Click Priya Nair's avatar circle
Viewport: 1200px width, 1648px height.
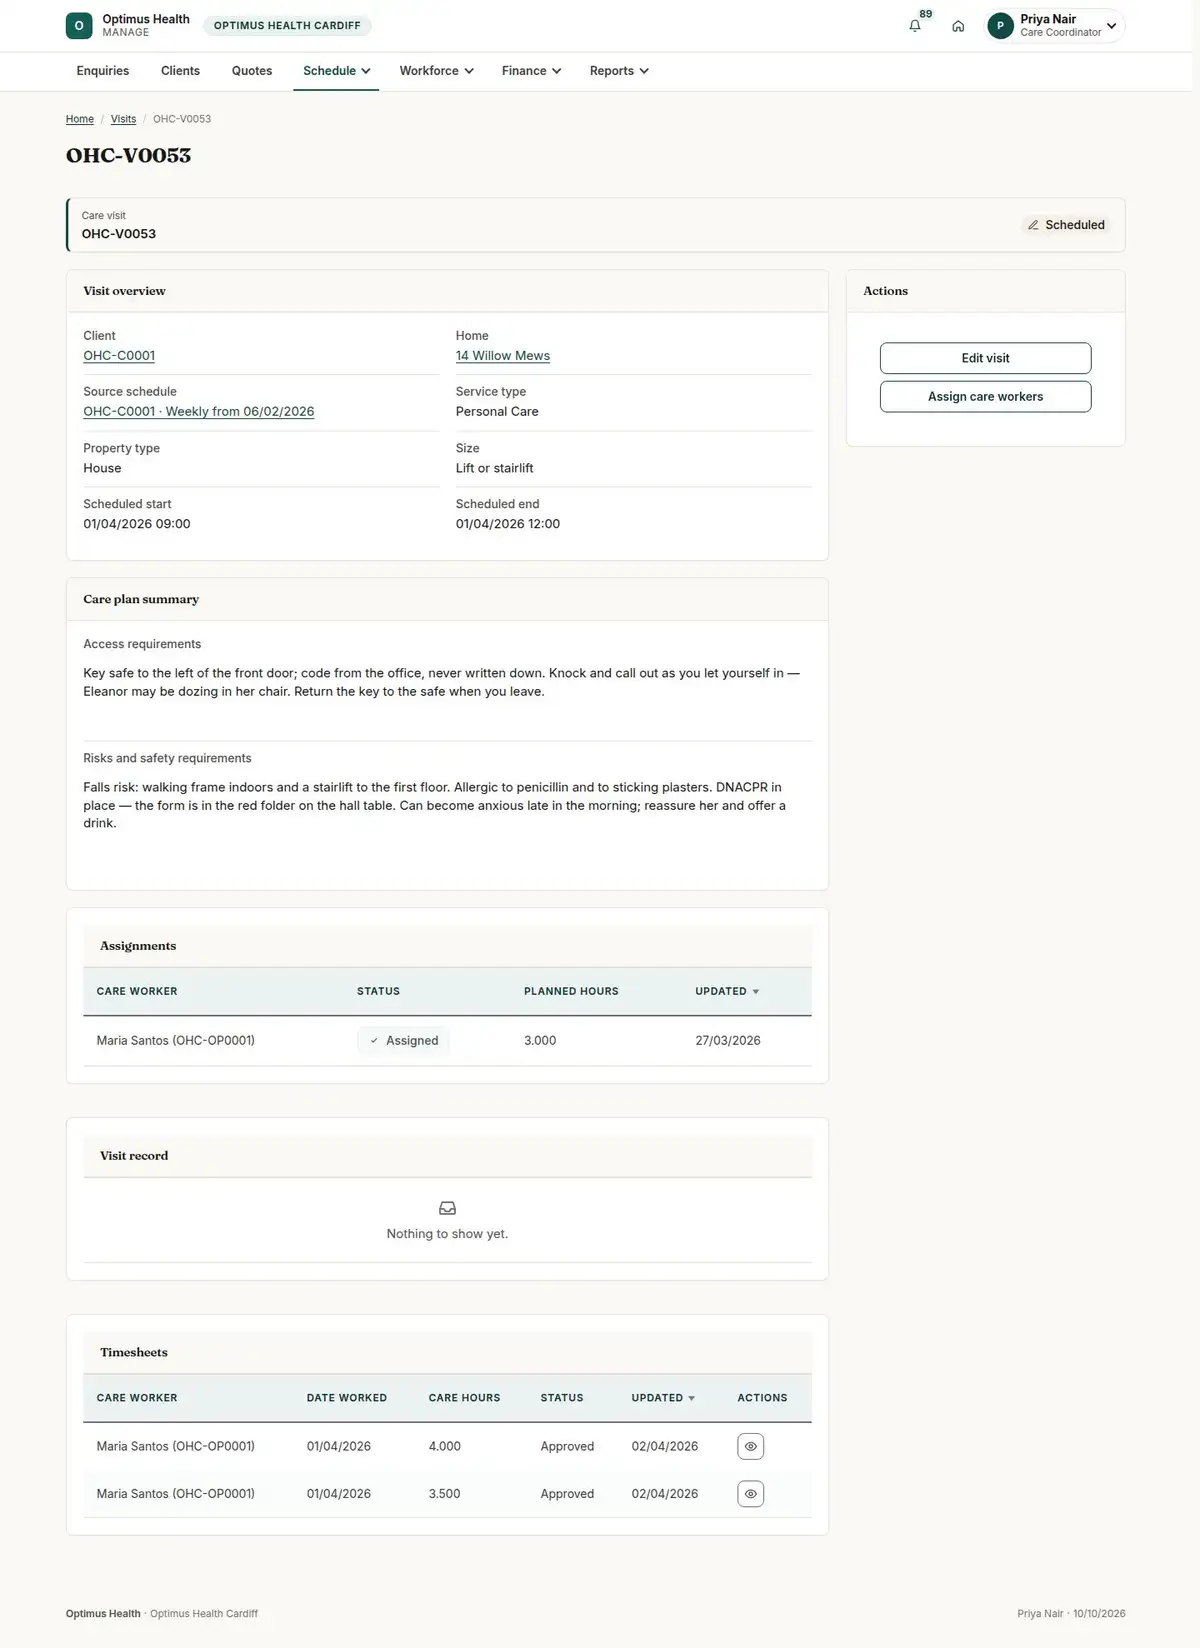pyautogui.click(x=1000, y=26)
